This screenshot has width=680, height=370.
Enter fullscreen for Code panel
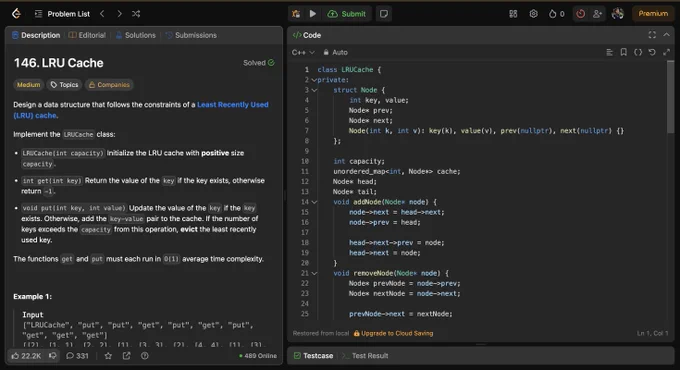tap(652, 35)
